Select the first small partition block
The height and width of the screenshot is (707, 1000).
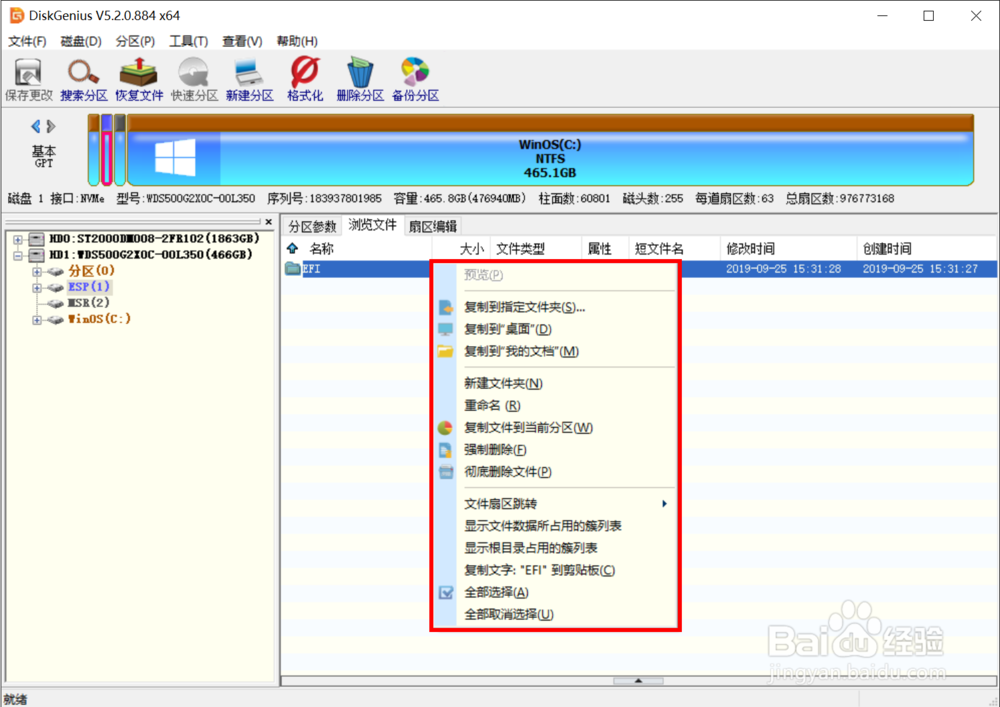pyautogui.click(x=94, y=150)
